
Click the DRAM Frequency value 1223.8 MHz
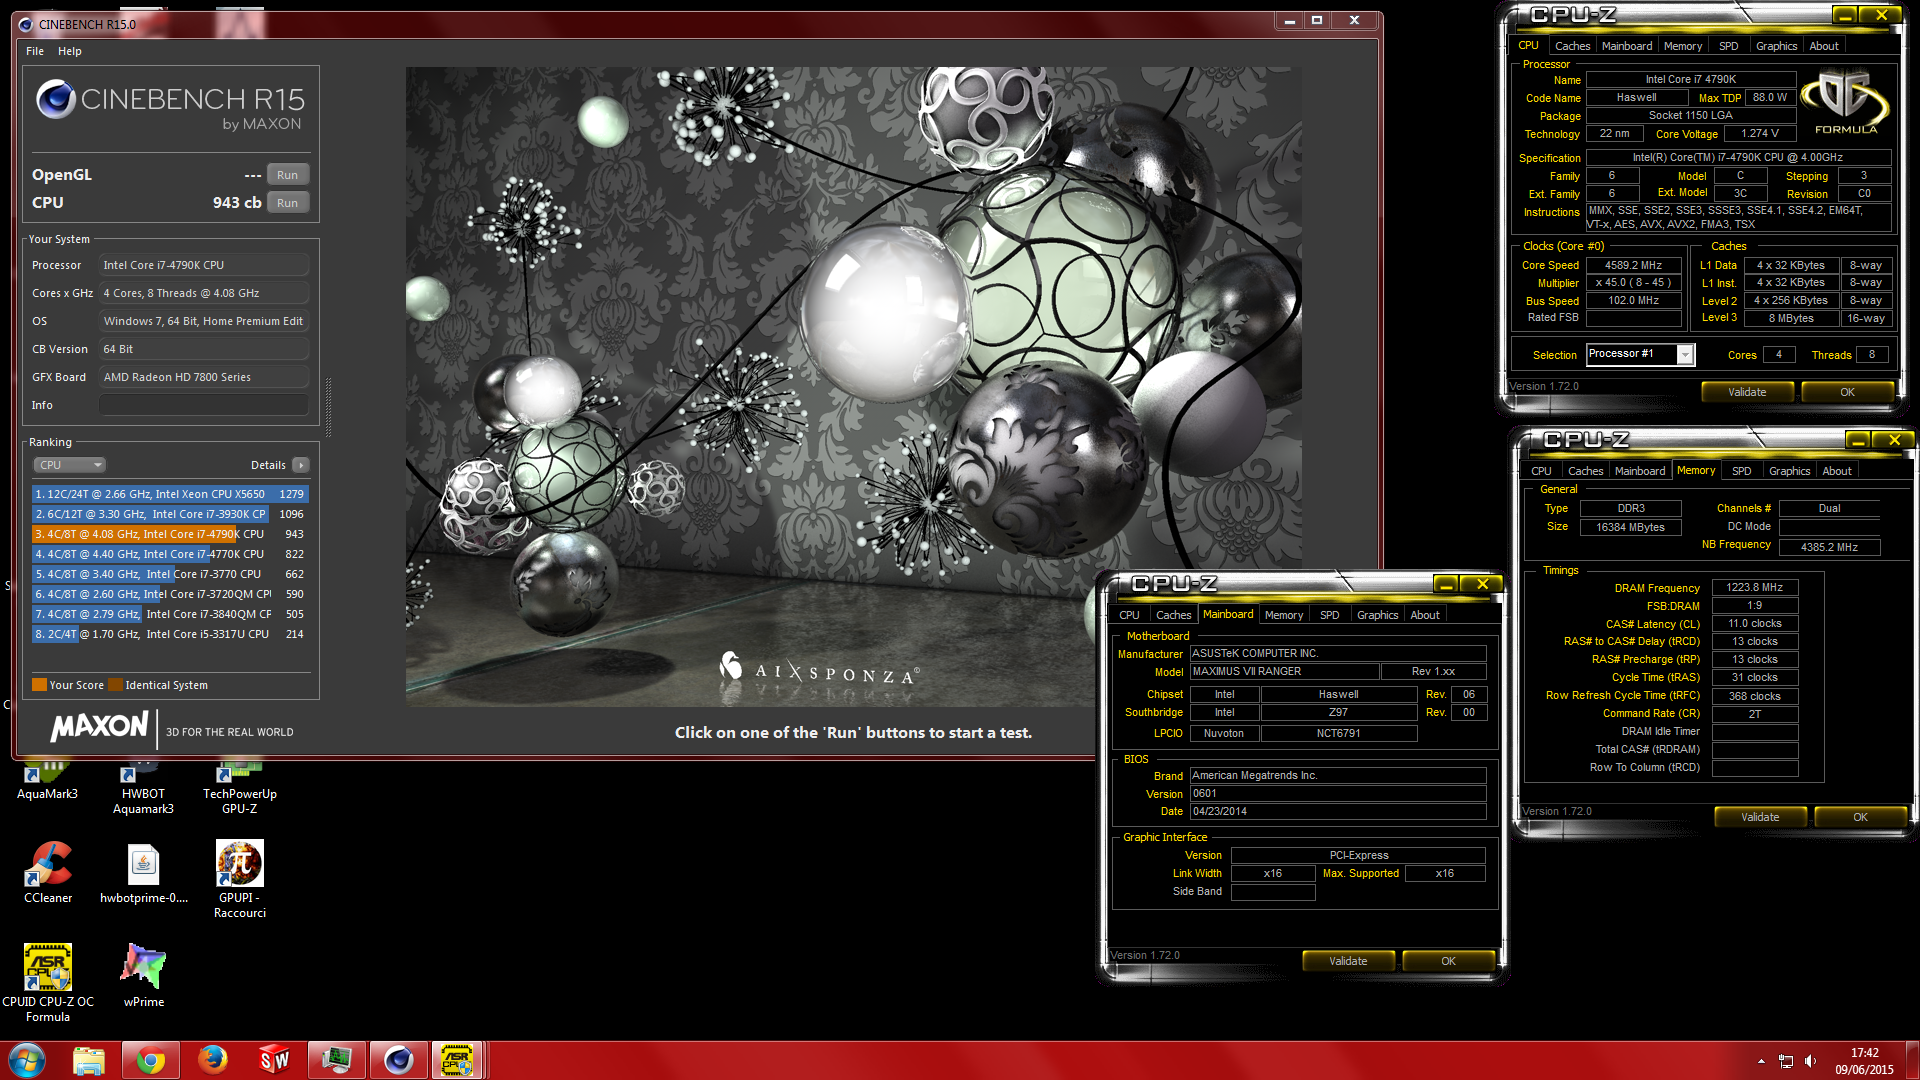click(1755, 588)
